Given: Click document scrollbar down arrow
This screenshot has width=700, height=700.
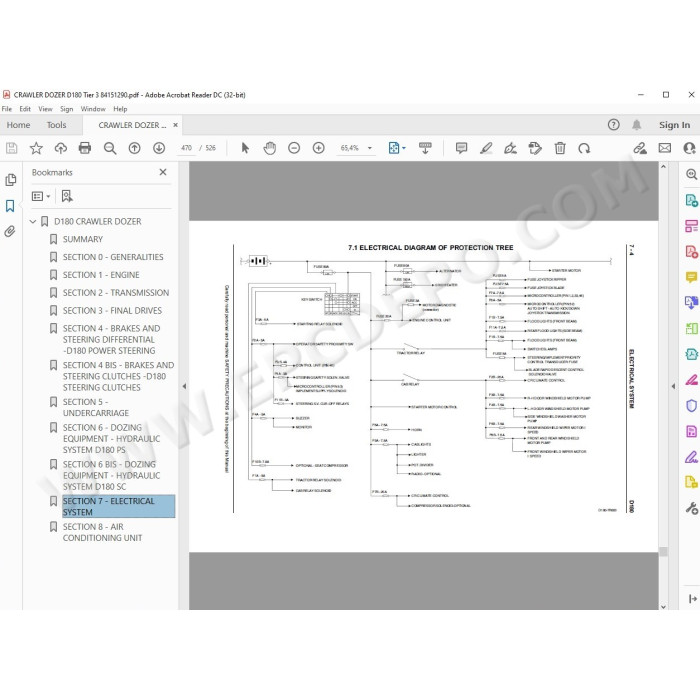Looking at the screenshot, I should tap(663, 606).
